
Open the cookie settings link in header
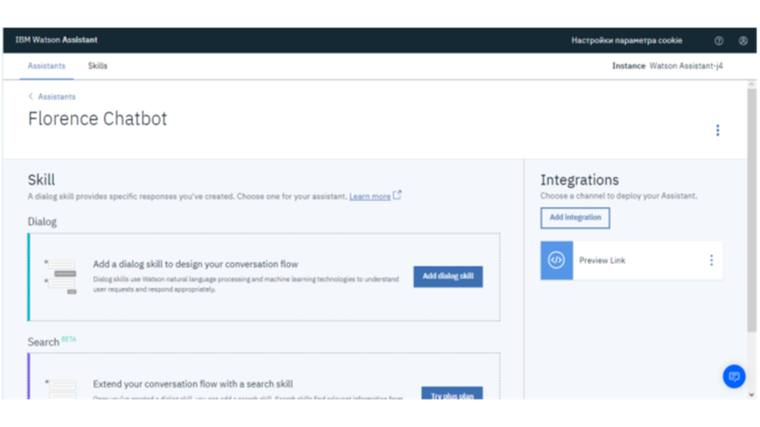(x=626, y=41)
